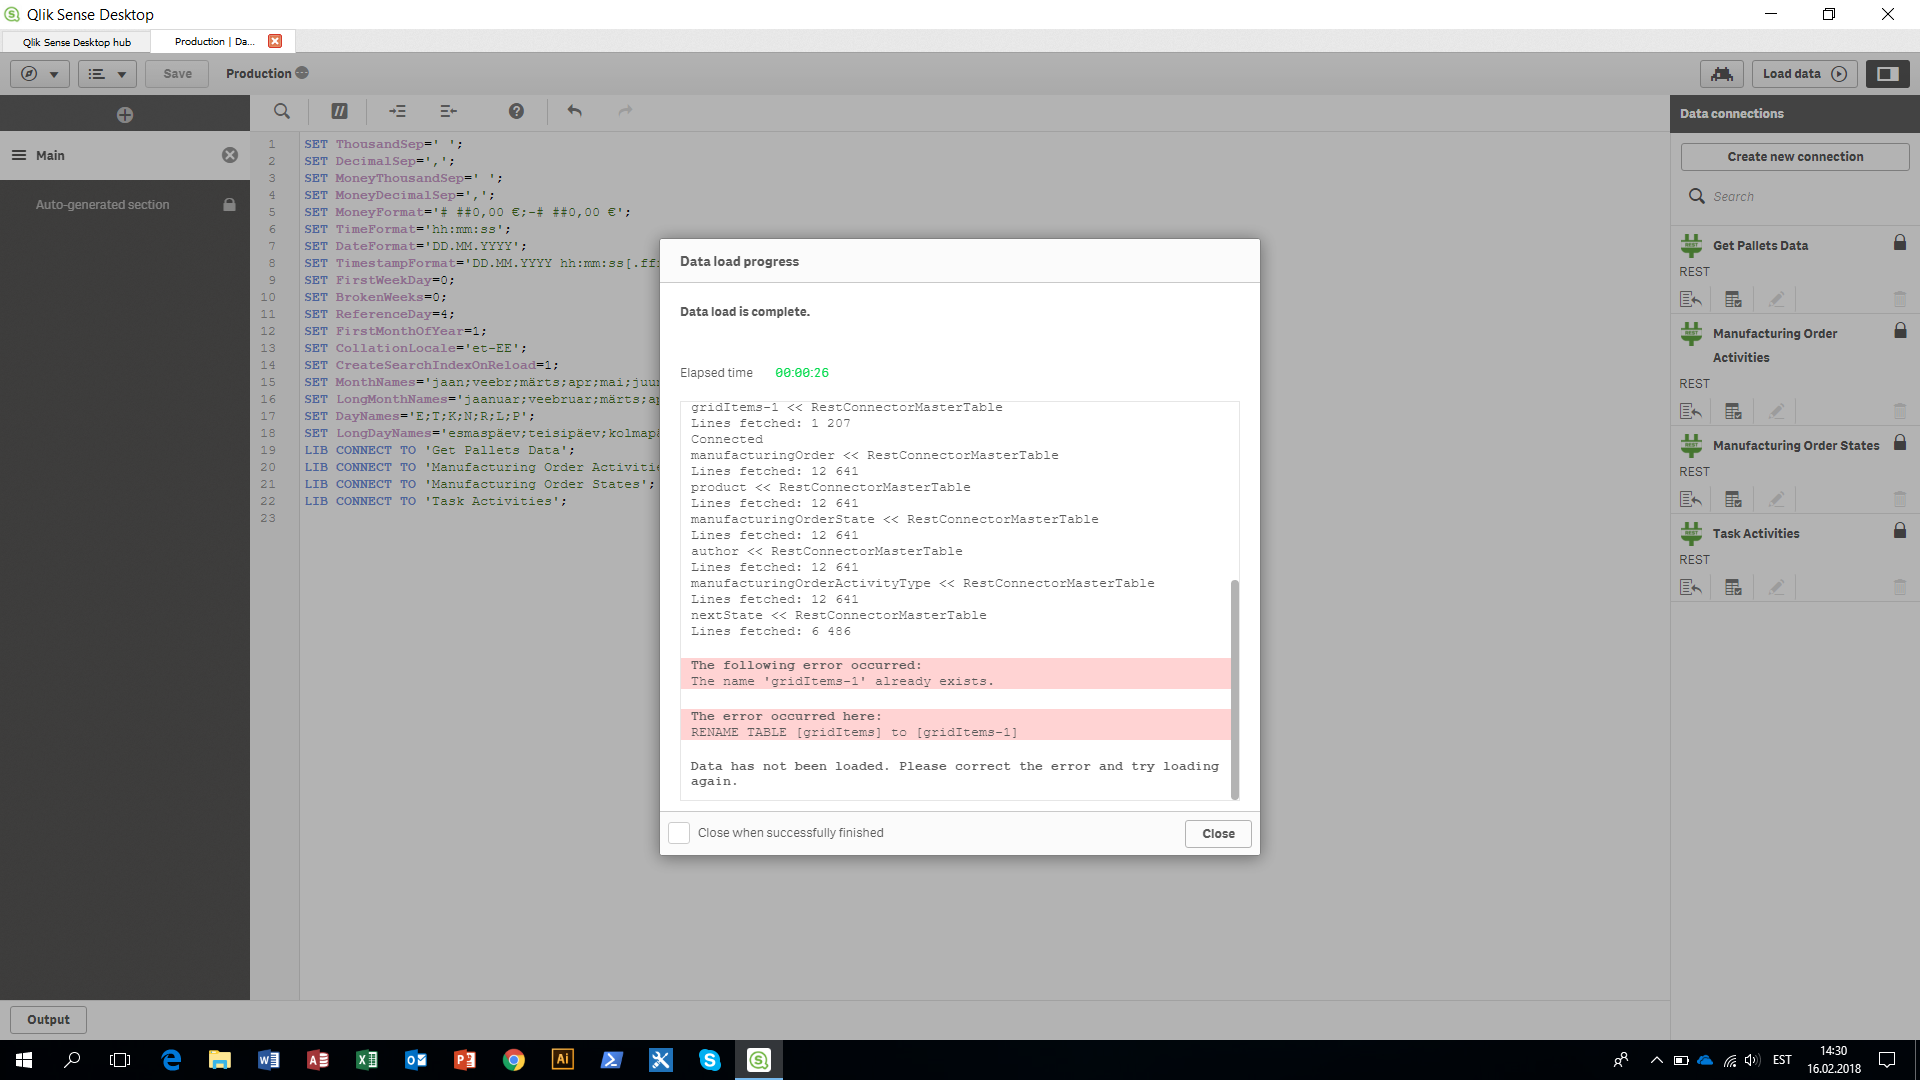
Task: Click the Load data button
Action: coord(1804,74)
